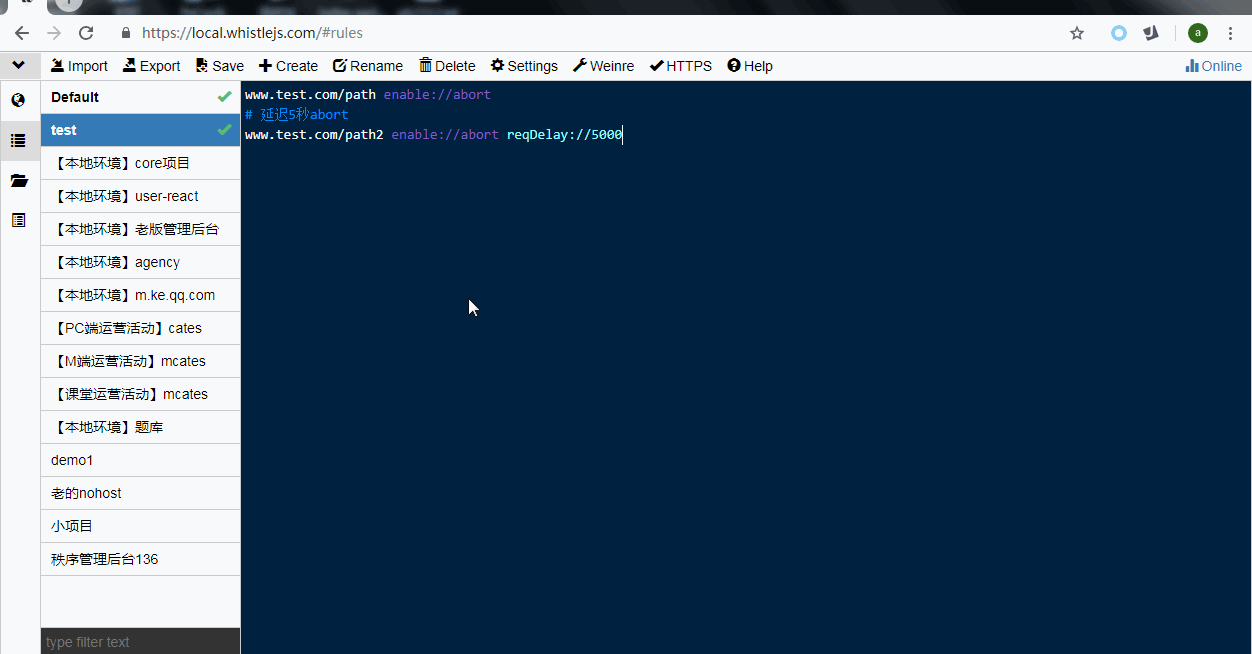Select 【本地环境】题库 rule group
The height and width of the screenshot is (654, 1252).
coord(141,427)
